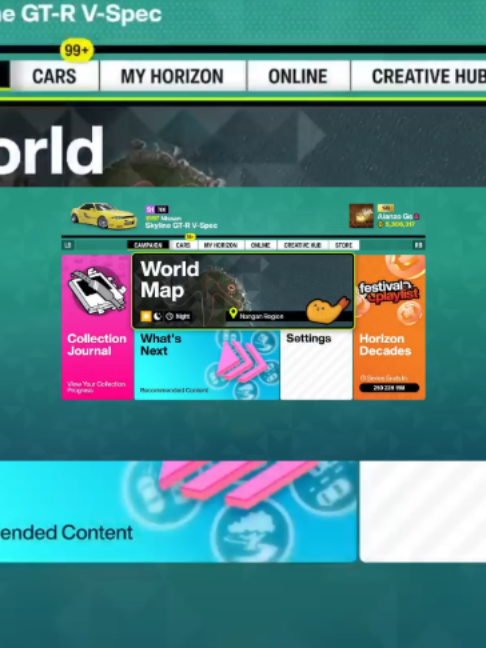Select the LB bumper navigation icon
This screenshot has height=648, width=486.
pyautogui.click(x=68, y=245)
